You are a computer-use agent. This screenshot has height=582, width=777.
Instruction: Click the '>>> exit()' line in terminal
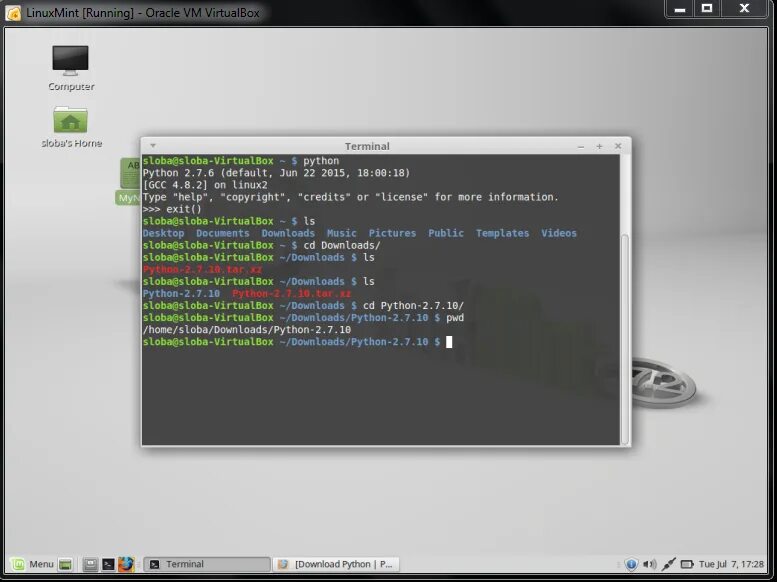tap(172, 209)
